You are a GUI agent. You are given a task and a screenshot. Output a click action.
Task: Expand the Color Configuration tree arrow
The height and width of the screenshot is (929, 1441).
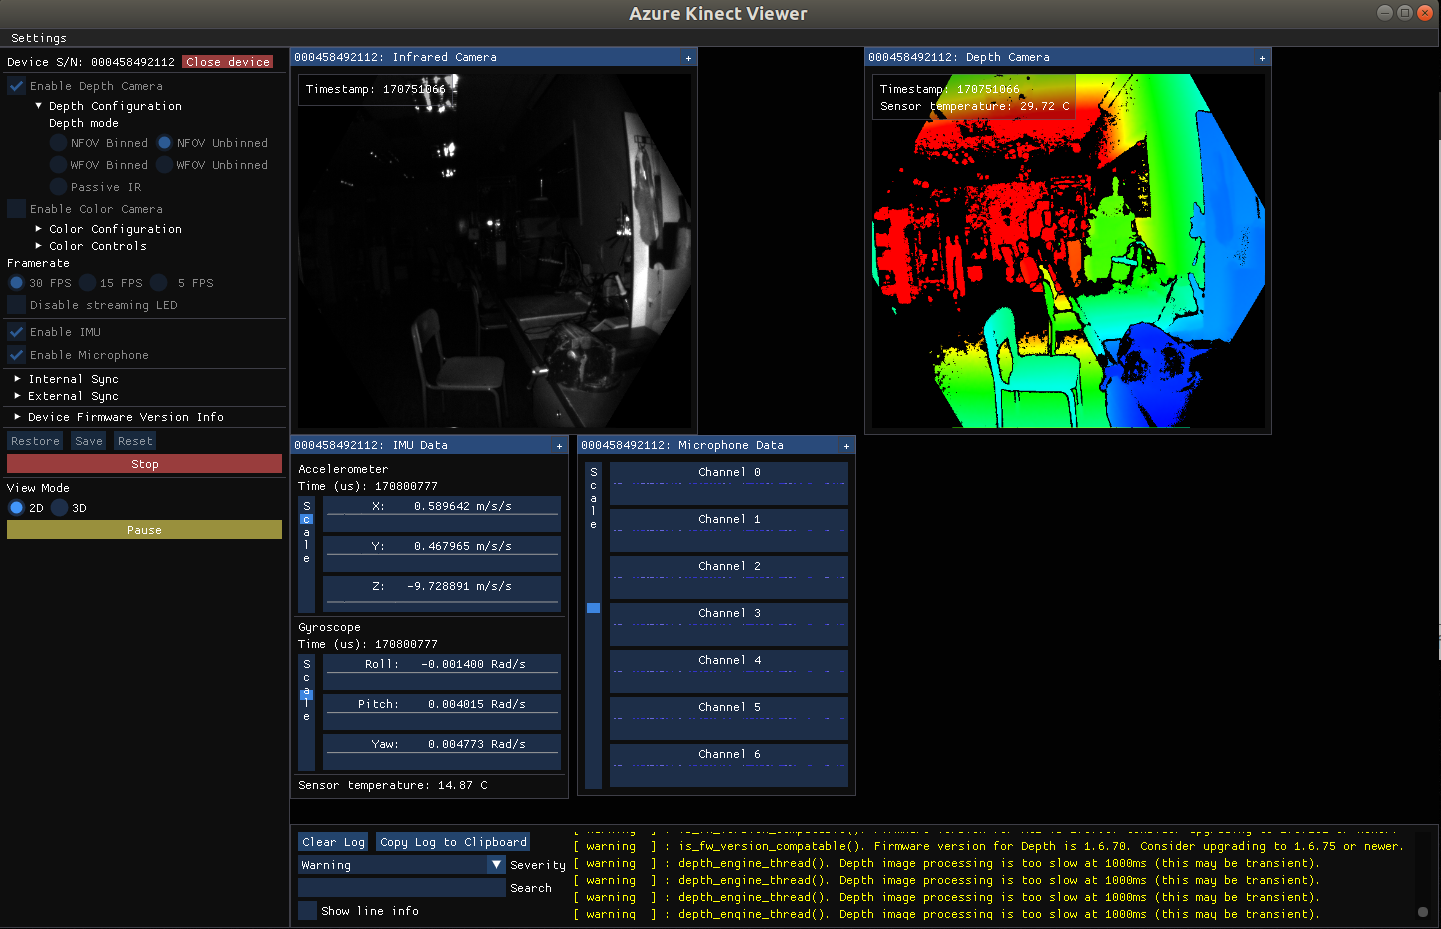(39, 229)
